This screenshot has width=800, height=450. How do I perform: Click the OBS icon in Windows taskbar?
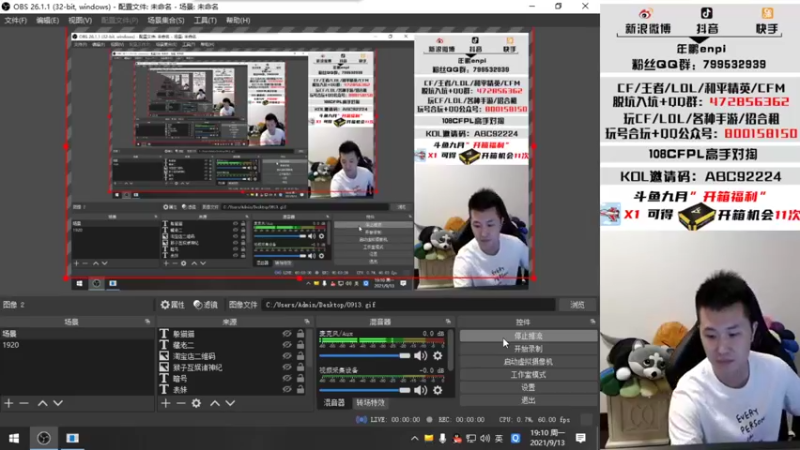tap(44, 438)
